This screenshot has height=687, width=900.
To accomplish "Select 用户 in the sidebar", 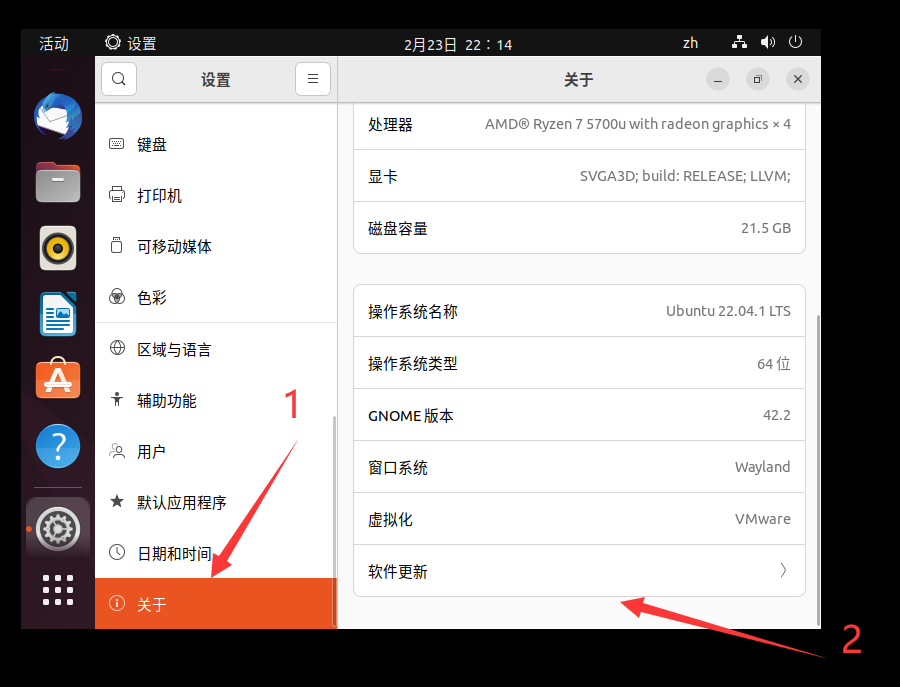I will pyautogui.click(x=216, y=451).
